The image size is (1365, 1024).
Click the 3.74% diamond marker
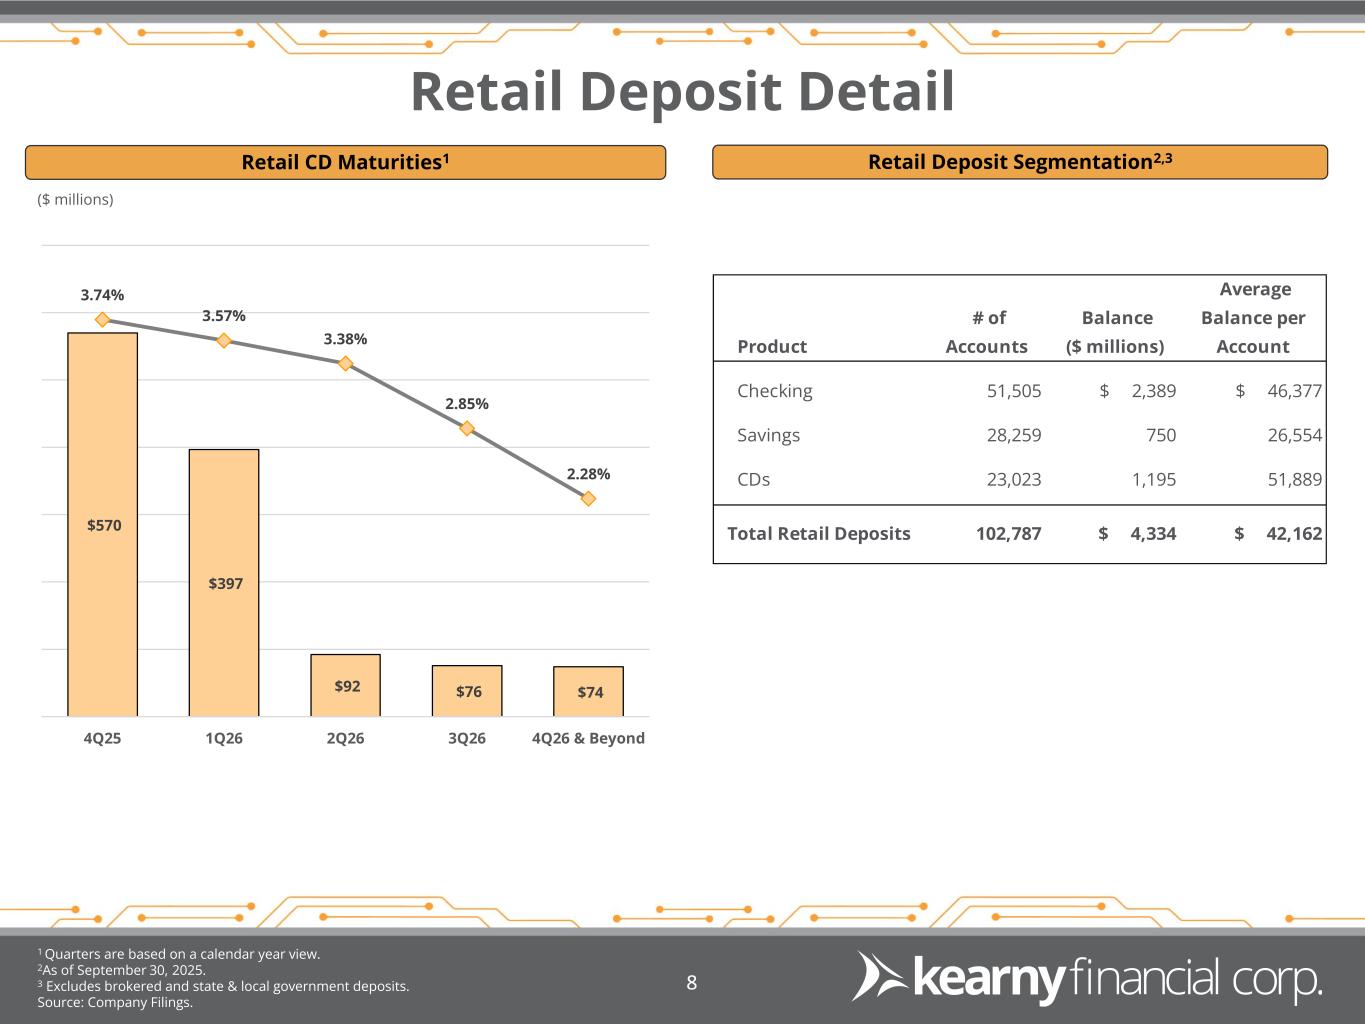point(102,320)
